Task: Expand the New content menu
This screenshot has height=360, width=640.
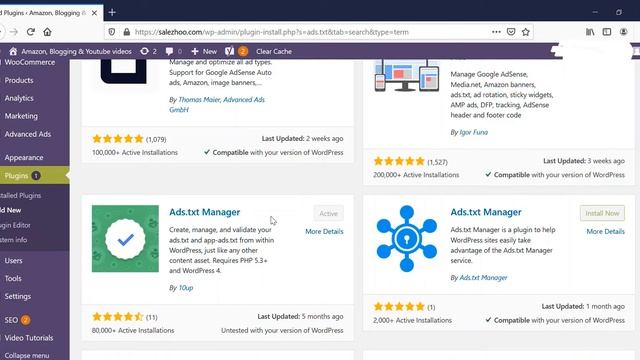Action: pyautogui.click(x=204, y=51)
